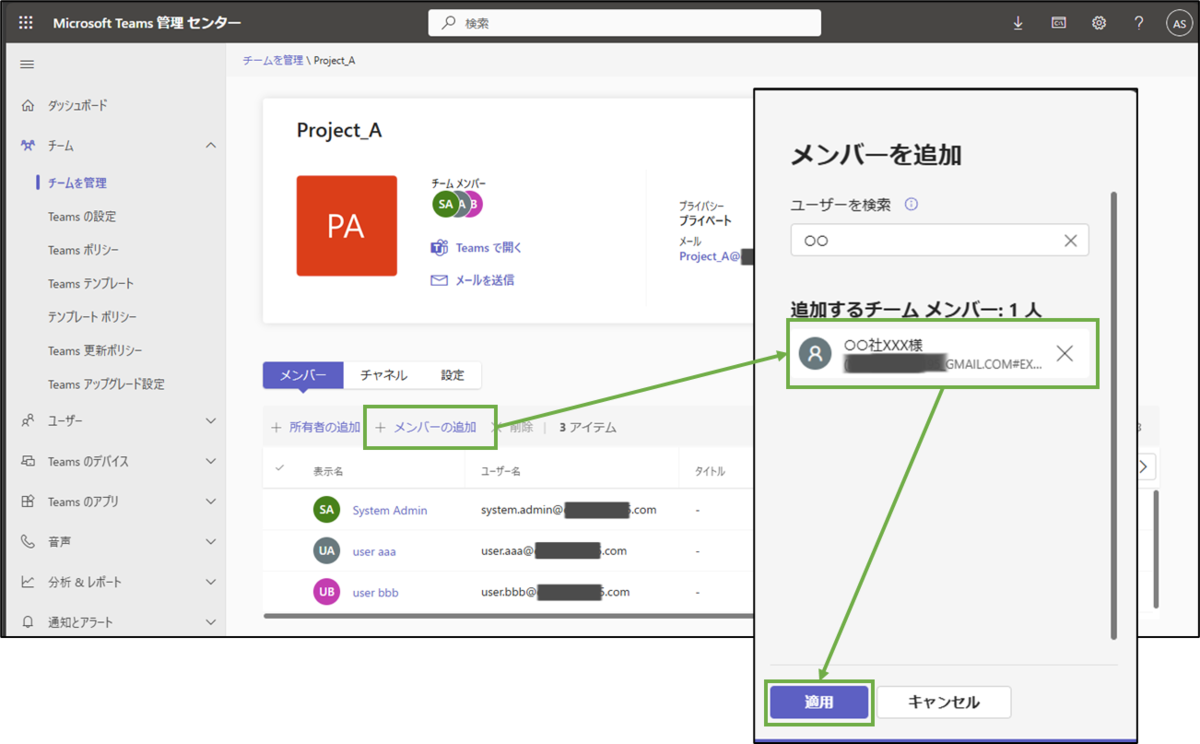
Task: Click the UA avatar in the user aaa row
Action: click(x=326, y=550)
